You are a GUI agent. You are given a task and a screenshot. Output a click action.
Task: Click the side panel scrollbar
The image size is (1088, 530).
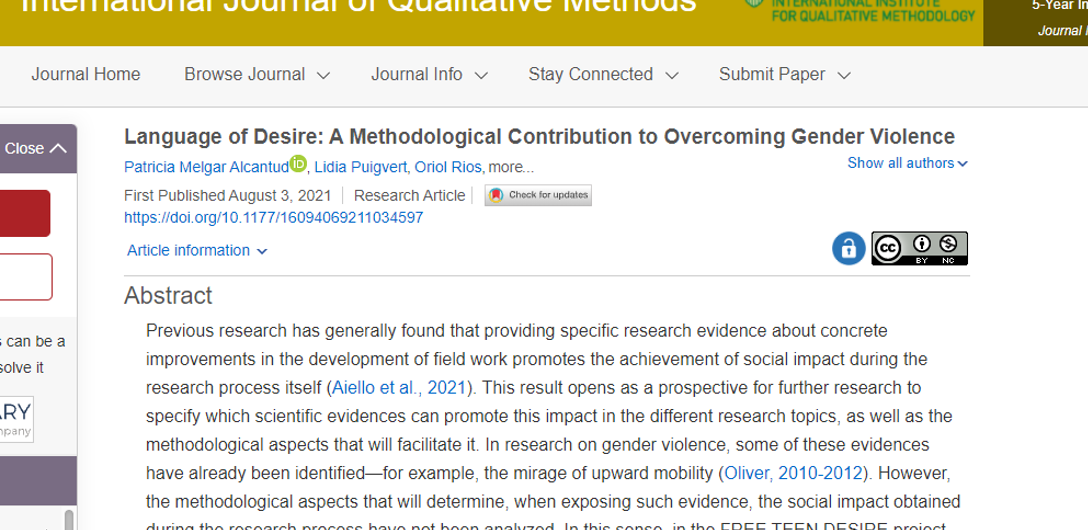(69, 519)
